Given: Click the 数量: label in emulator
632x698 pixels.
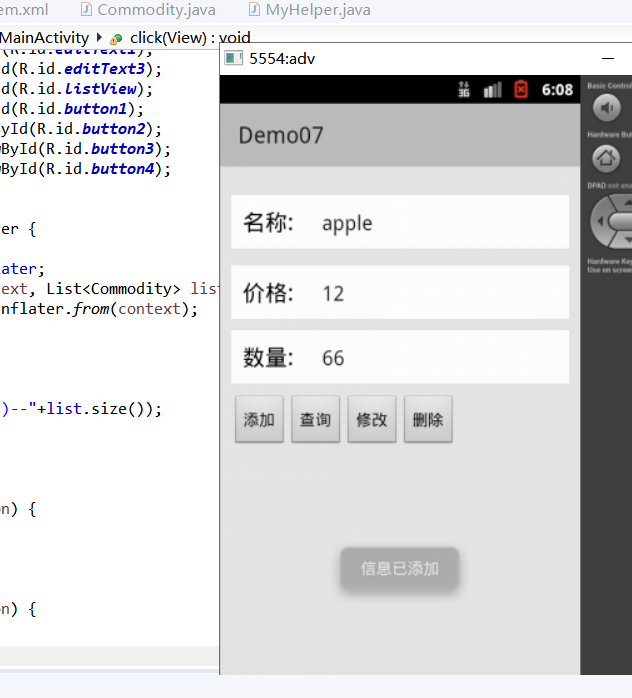Looking at the screenshot, I should [268, 358].
